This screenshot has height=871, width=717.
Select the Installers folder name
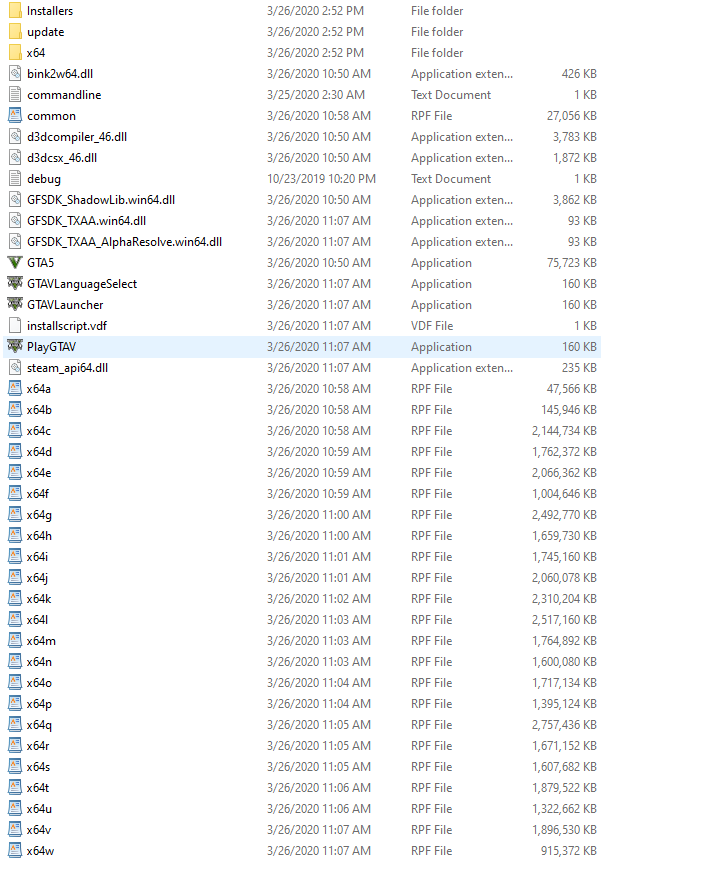pyautogui.click(x=50, y=11)
